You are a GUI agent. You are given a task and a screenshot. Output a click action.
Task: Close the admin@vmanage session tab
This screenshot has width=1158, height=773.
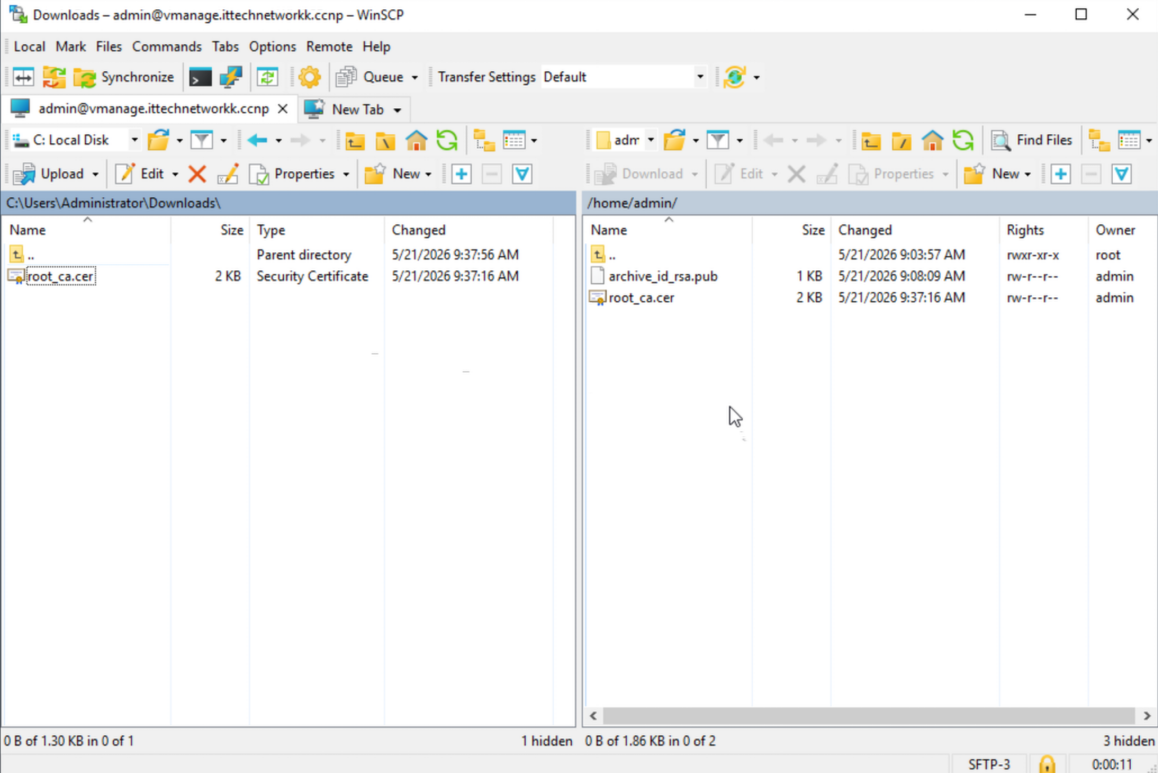pos(282,109)
